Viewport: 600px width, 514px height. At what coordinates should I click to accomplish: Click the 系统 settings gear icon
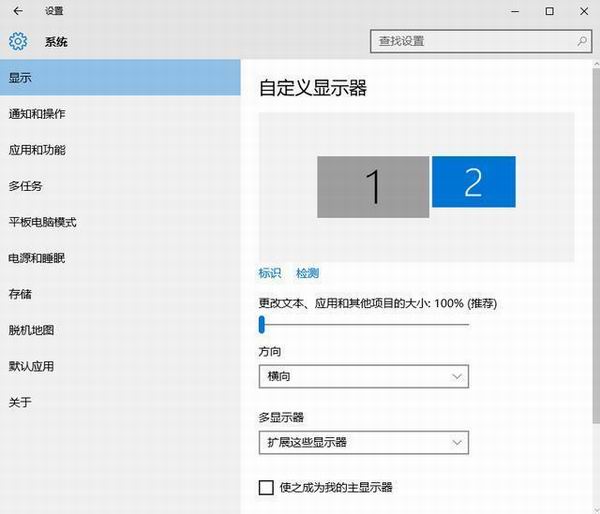[x=18, y=41]
